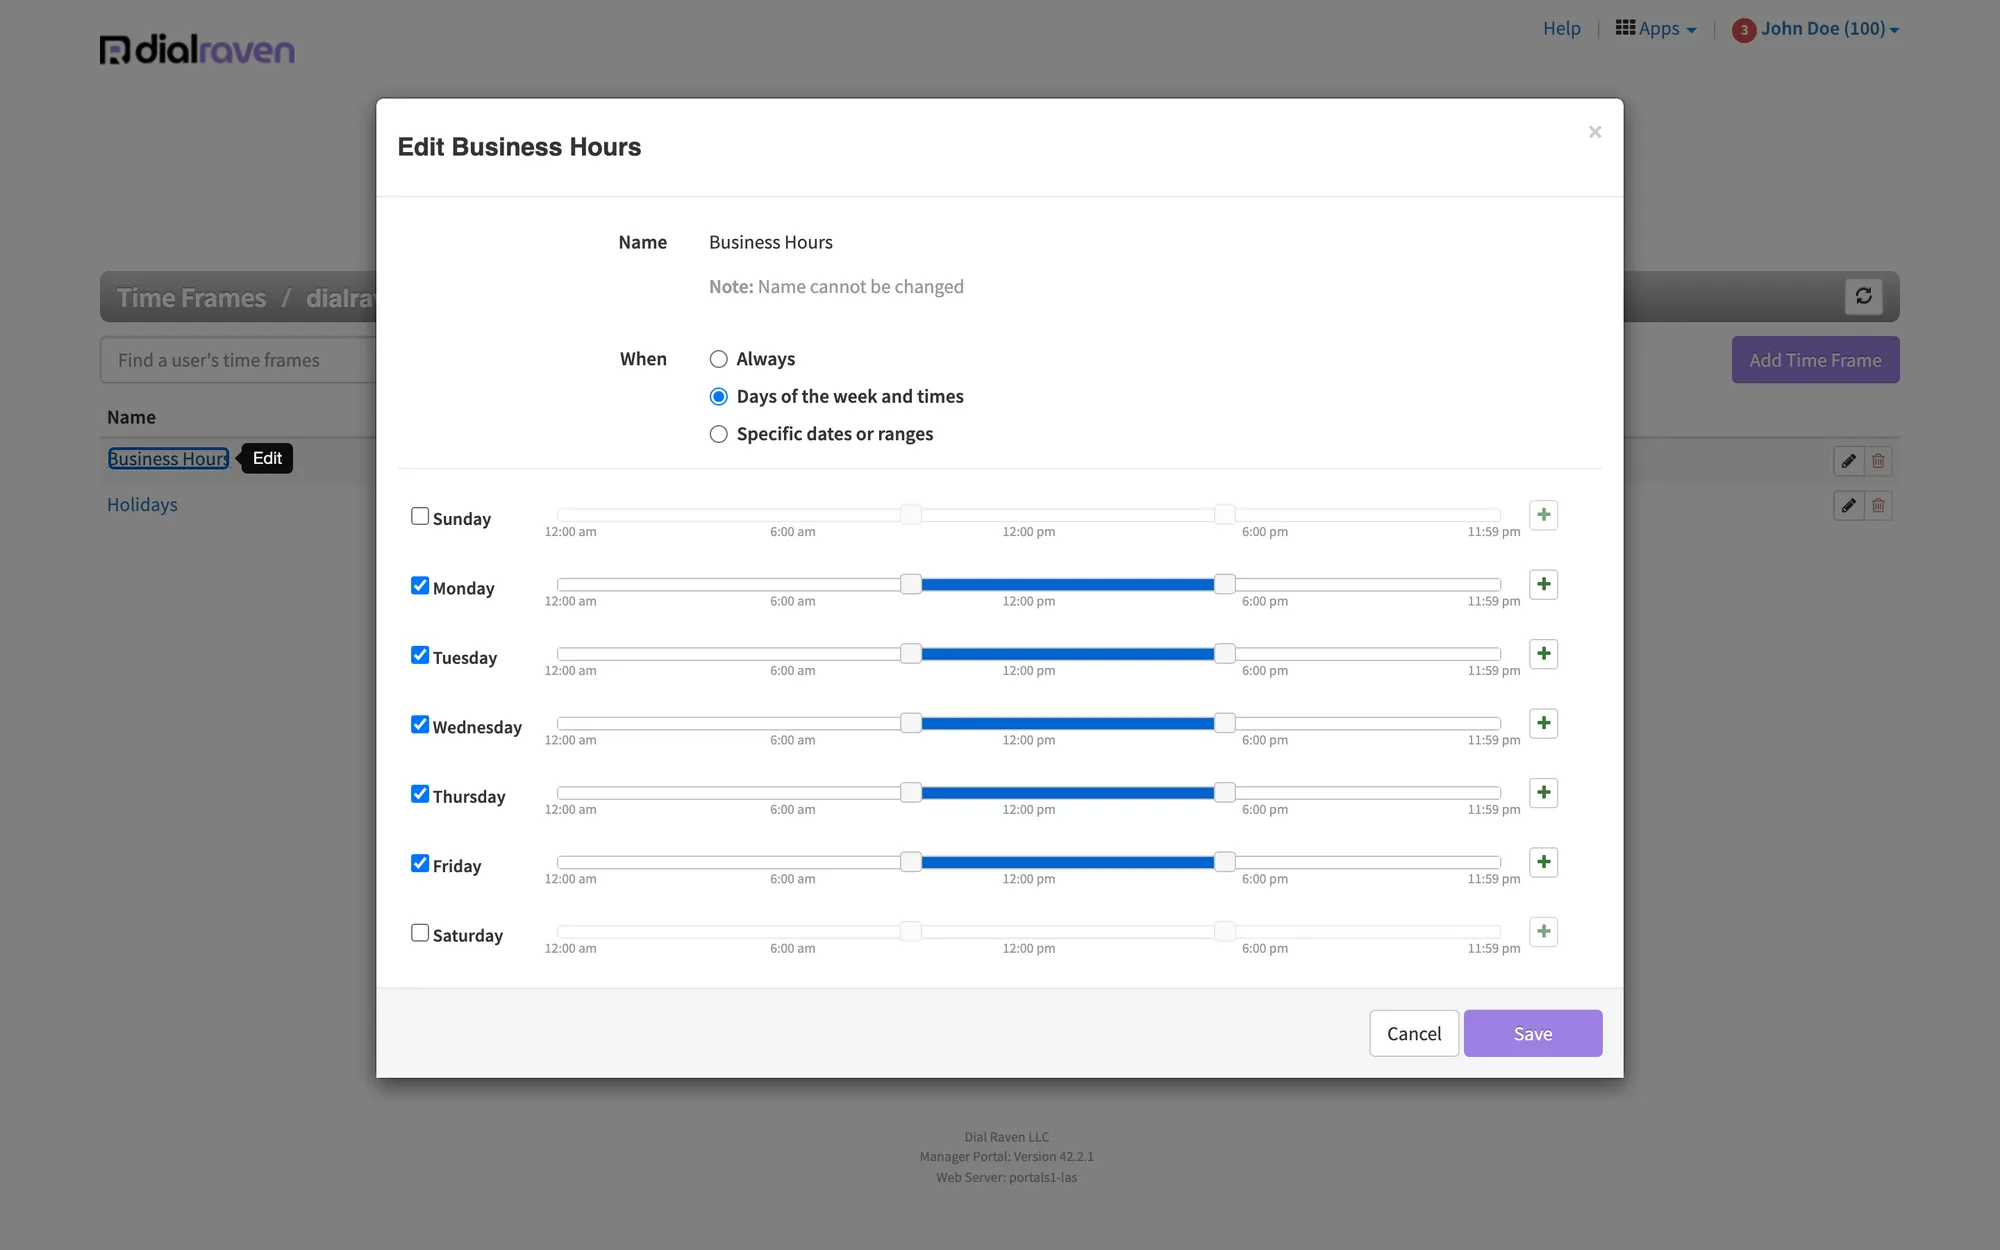Viewport: 2000px width, 1250px height.
Task: Uncheck the Wednesday checkbox
Action: pyautogui.click(x=420, y=724)
